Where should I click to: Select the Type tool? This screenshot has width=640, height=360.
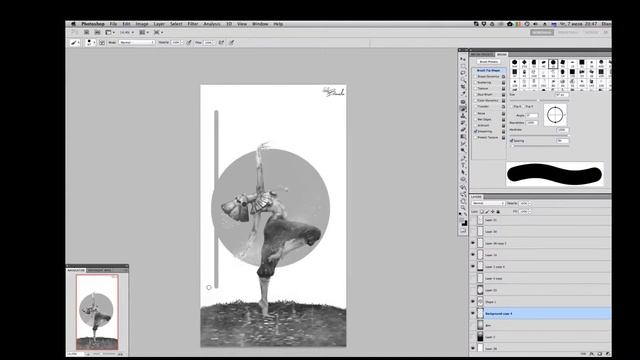463,165
